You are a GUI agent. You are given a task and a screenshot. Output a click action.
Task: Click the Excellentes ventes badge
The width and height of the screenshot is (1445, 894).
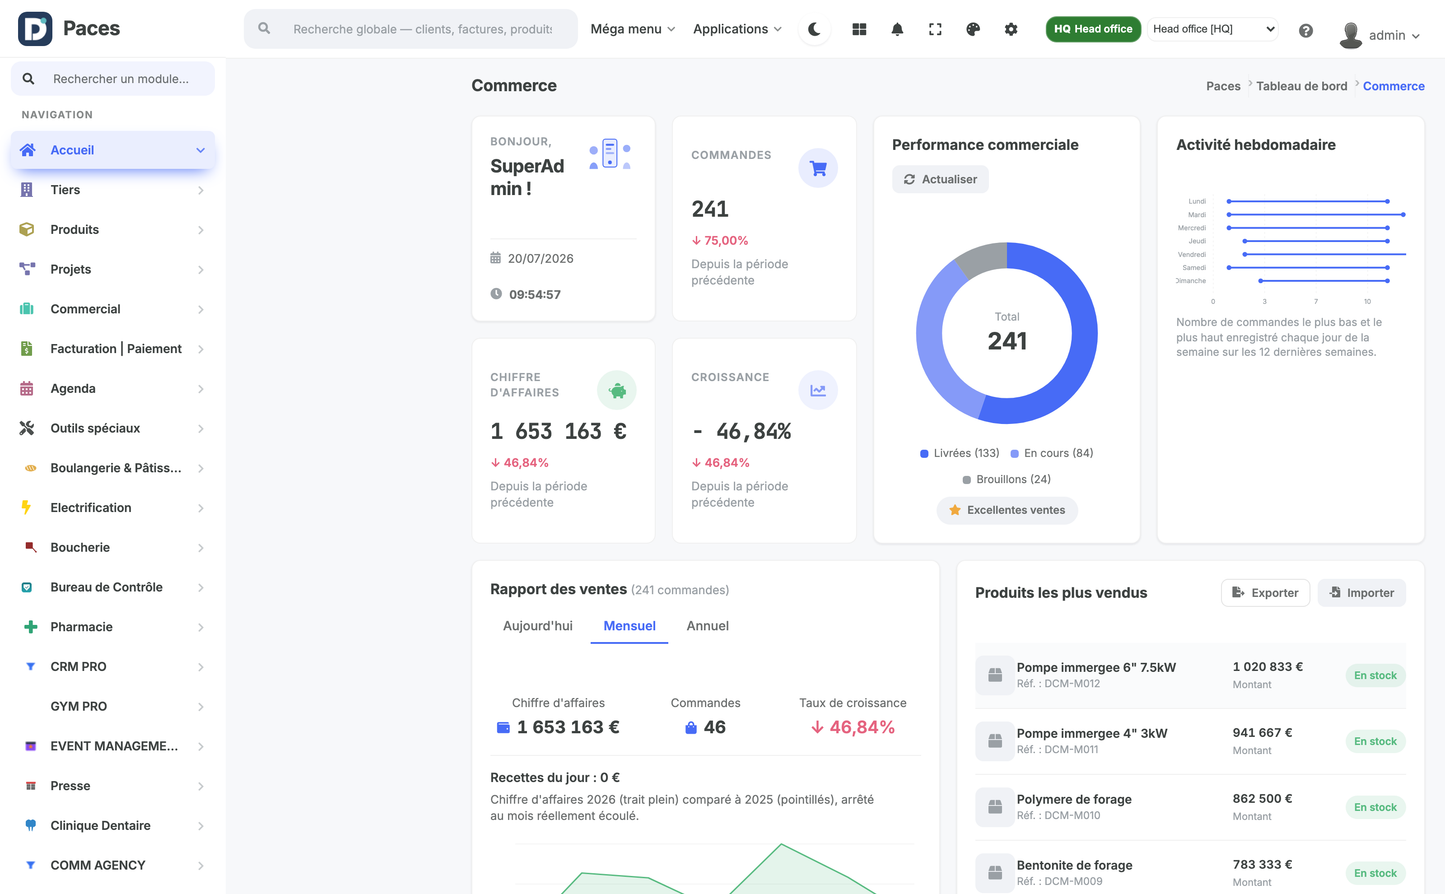pyautogui.click(x=1007, y=510)
